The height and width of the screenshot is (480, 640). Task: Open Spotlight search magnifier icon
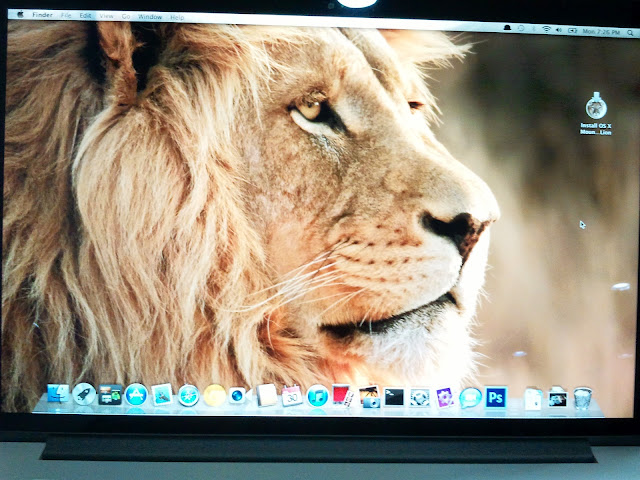pos(631,33)
